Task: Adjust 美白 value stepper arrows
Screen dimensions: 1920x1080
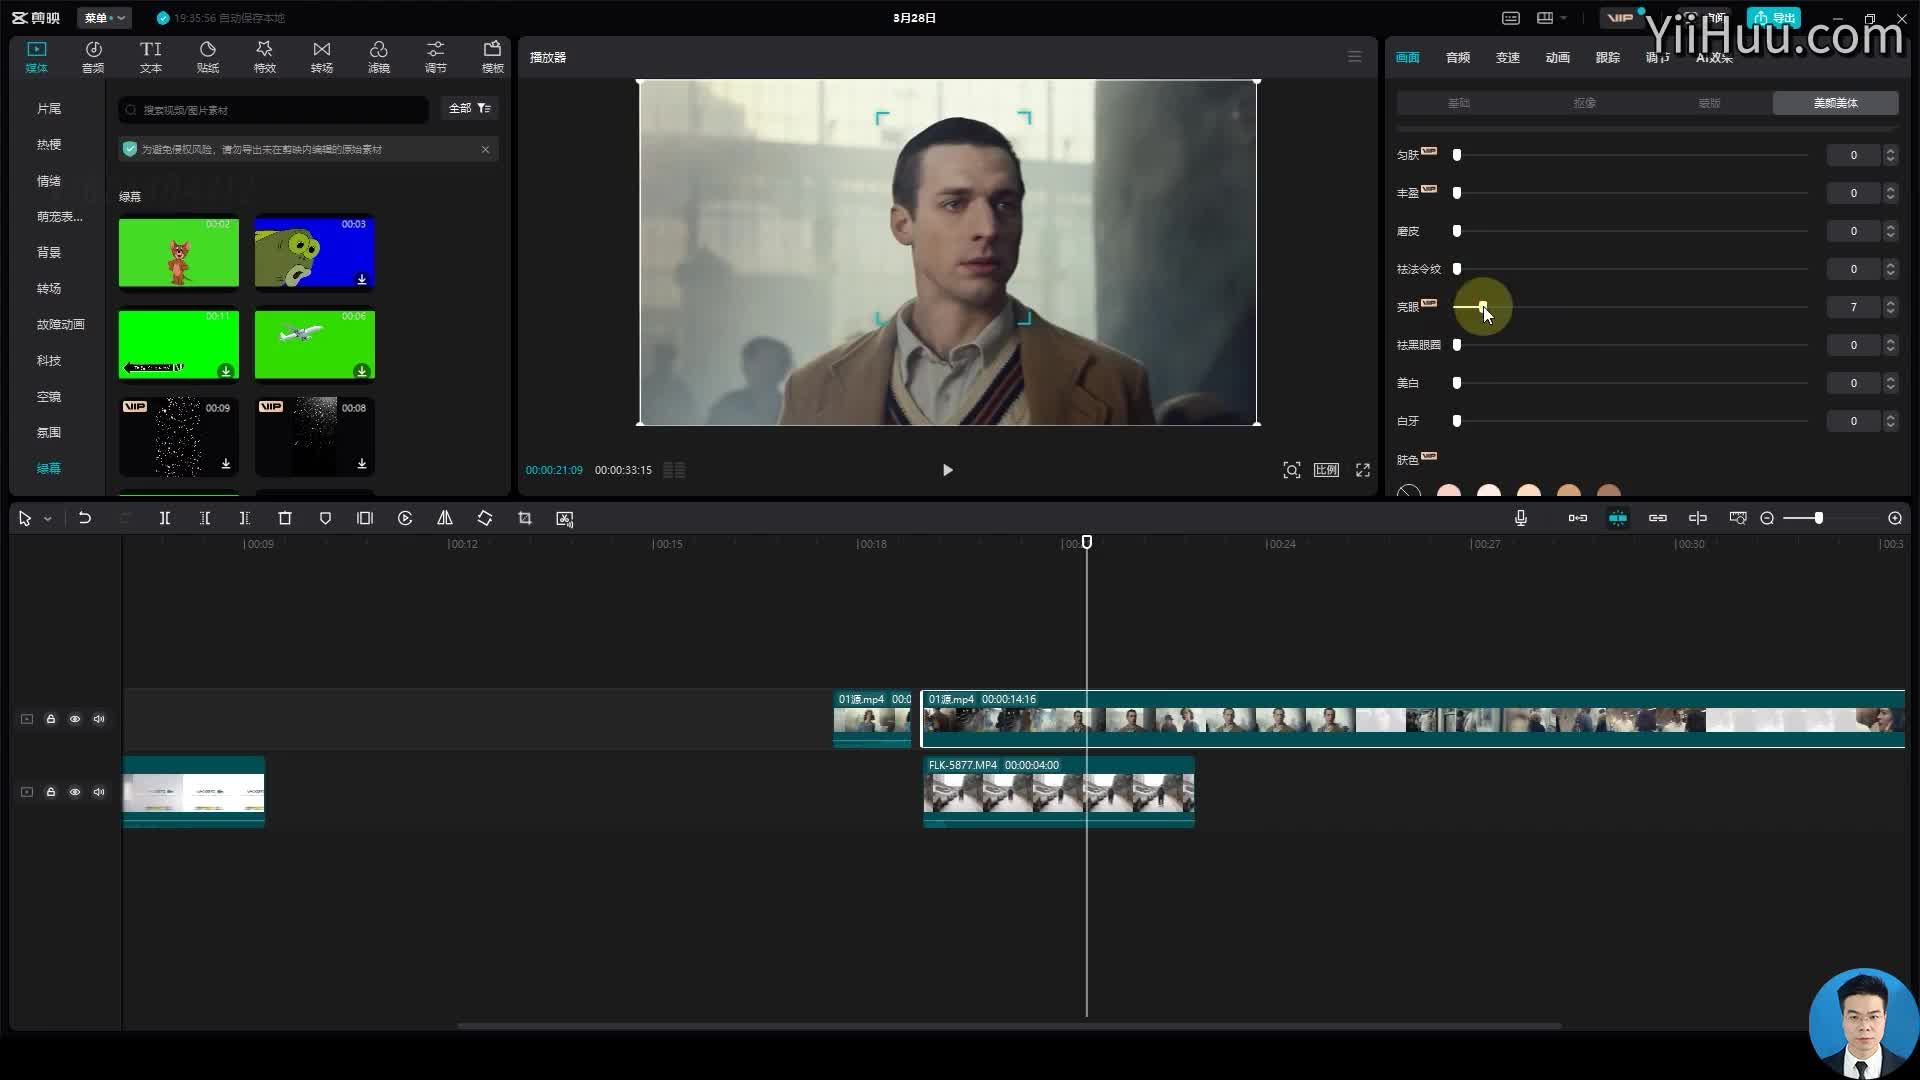Action: tap(1890, 383)
